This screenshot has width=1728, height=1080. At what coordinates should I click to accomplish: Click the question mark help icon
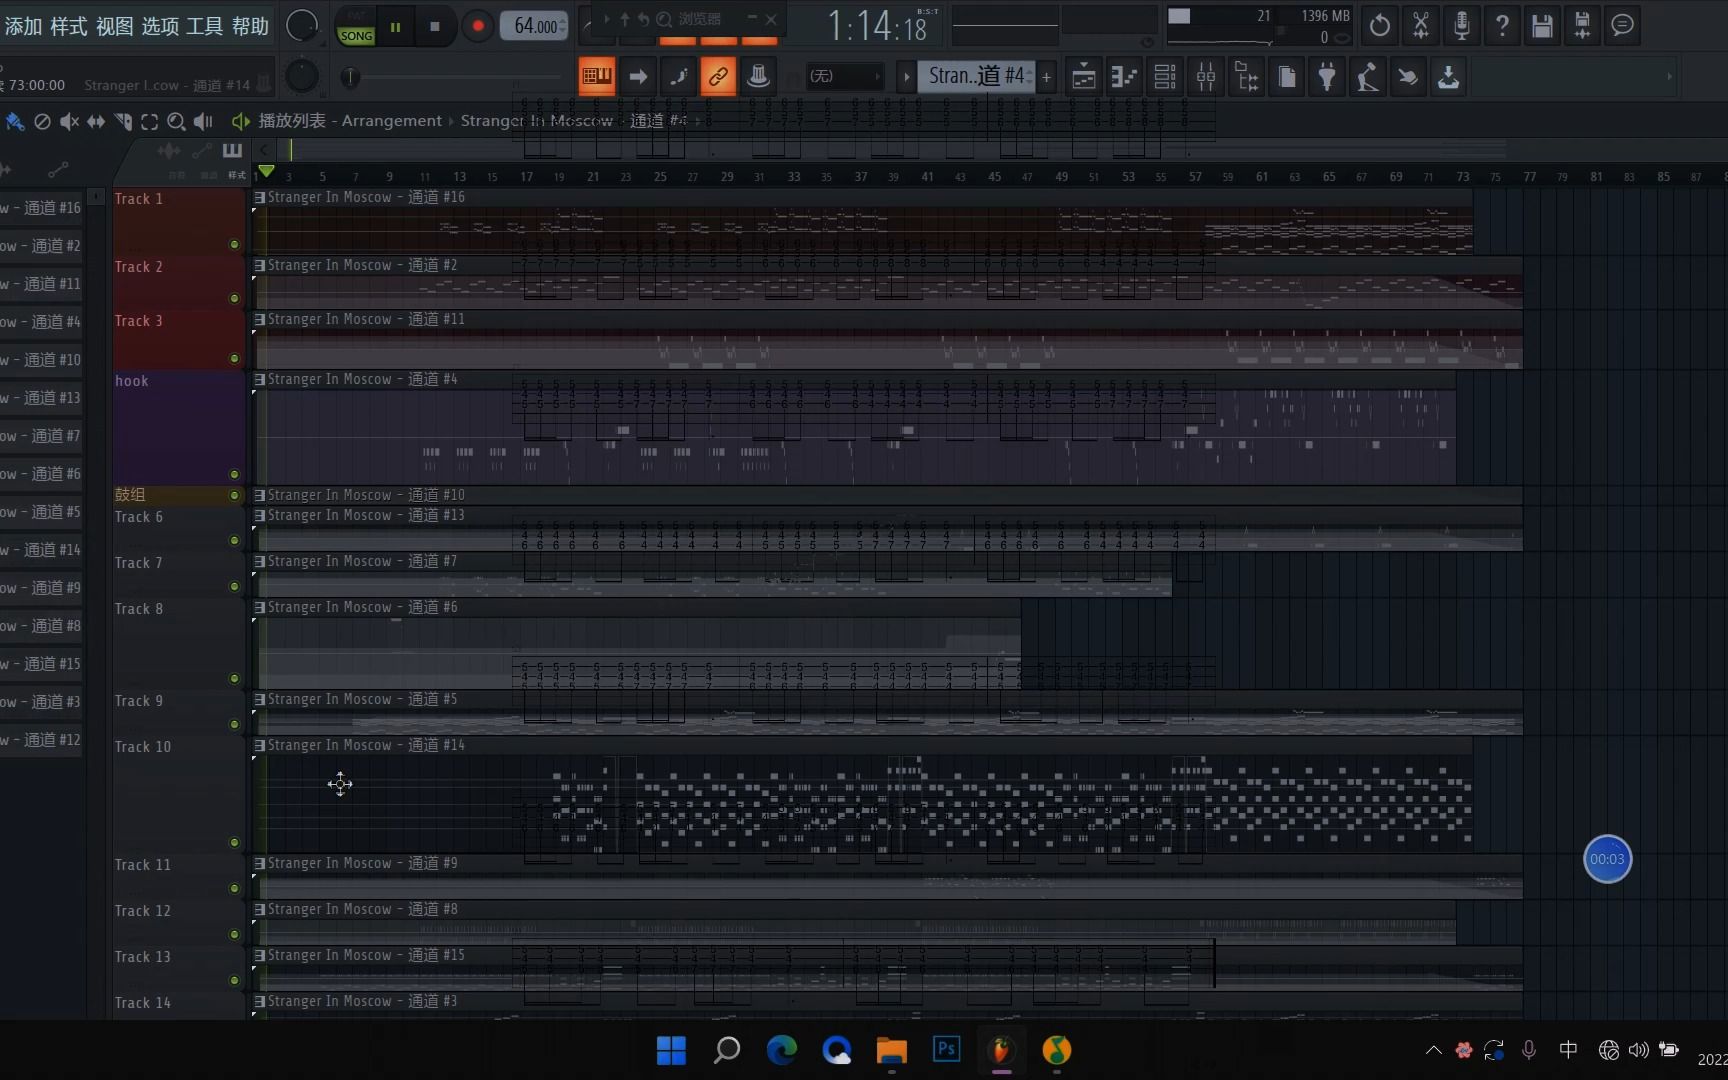point(1502,26)
